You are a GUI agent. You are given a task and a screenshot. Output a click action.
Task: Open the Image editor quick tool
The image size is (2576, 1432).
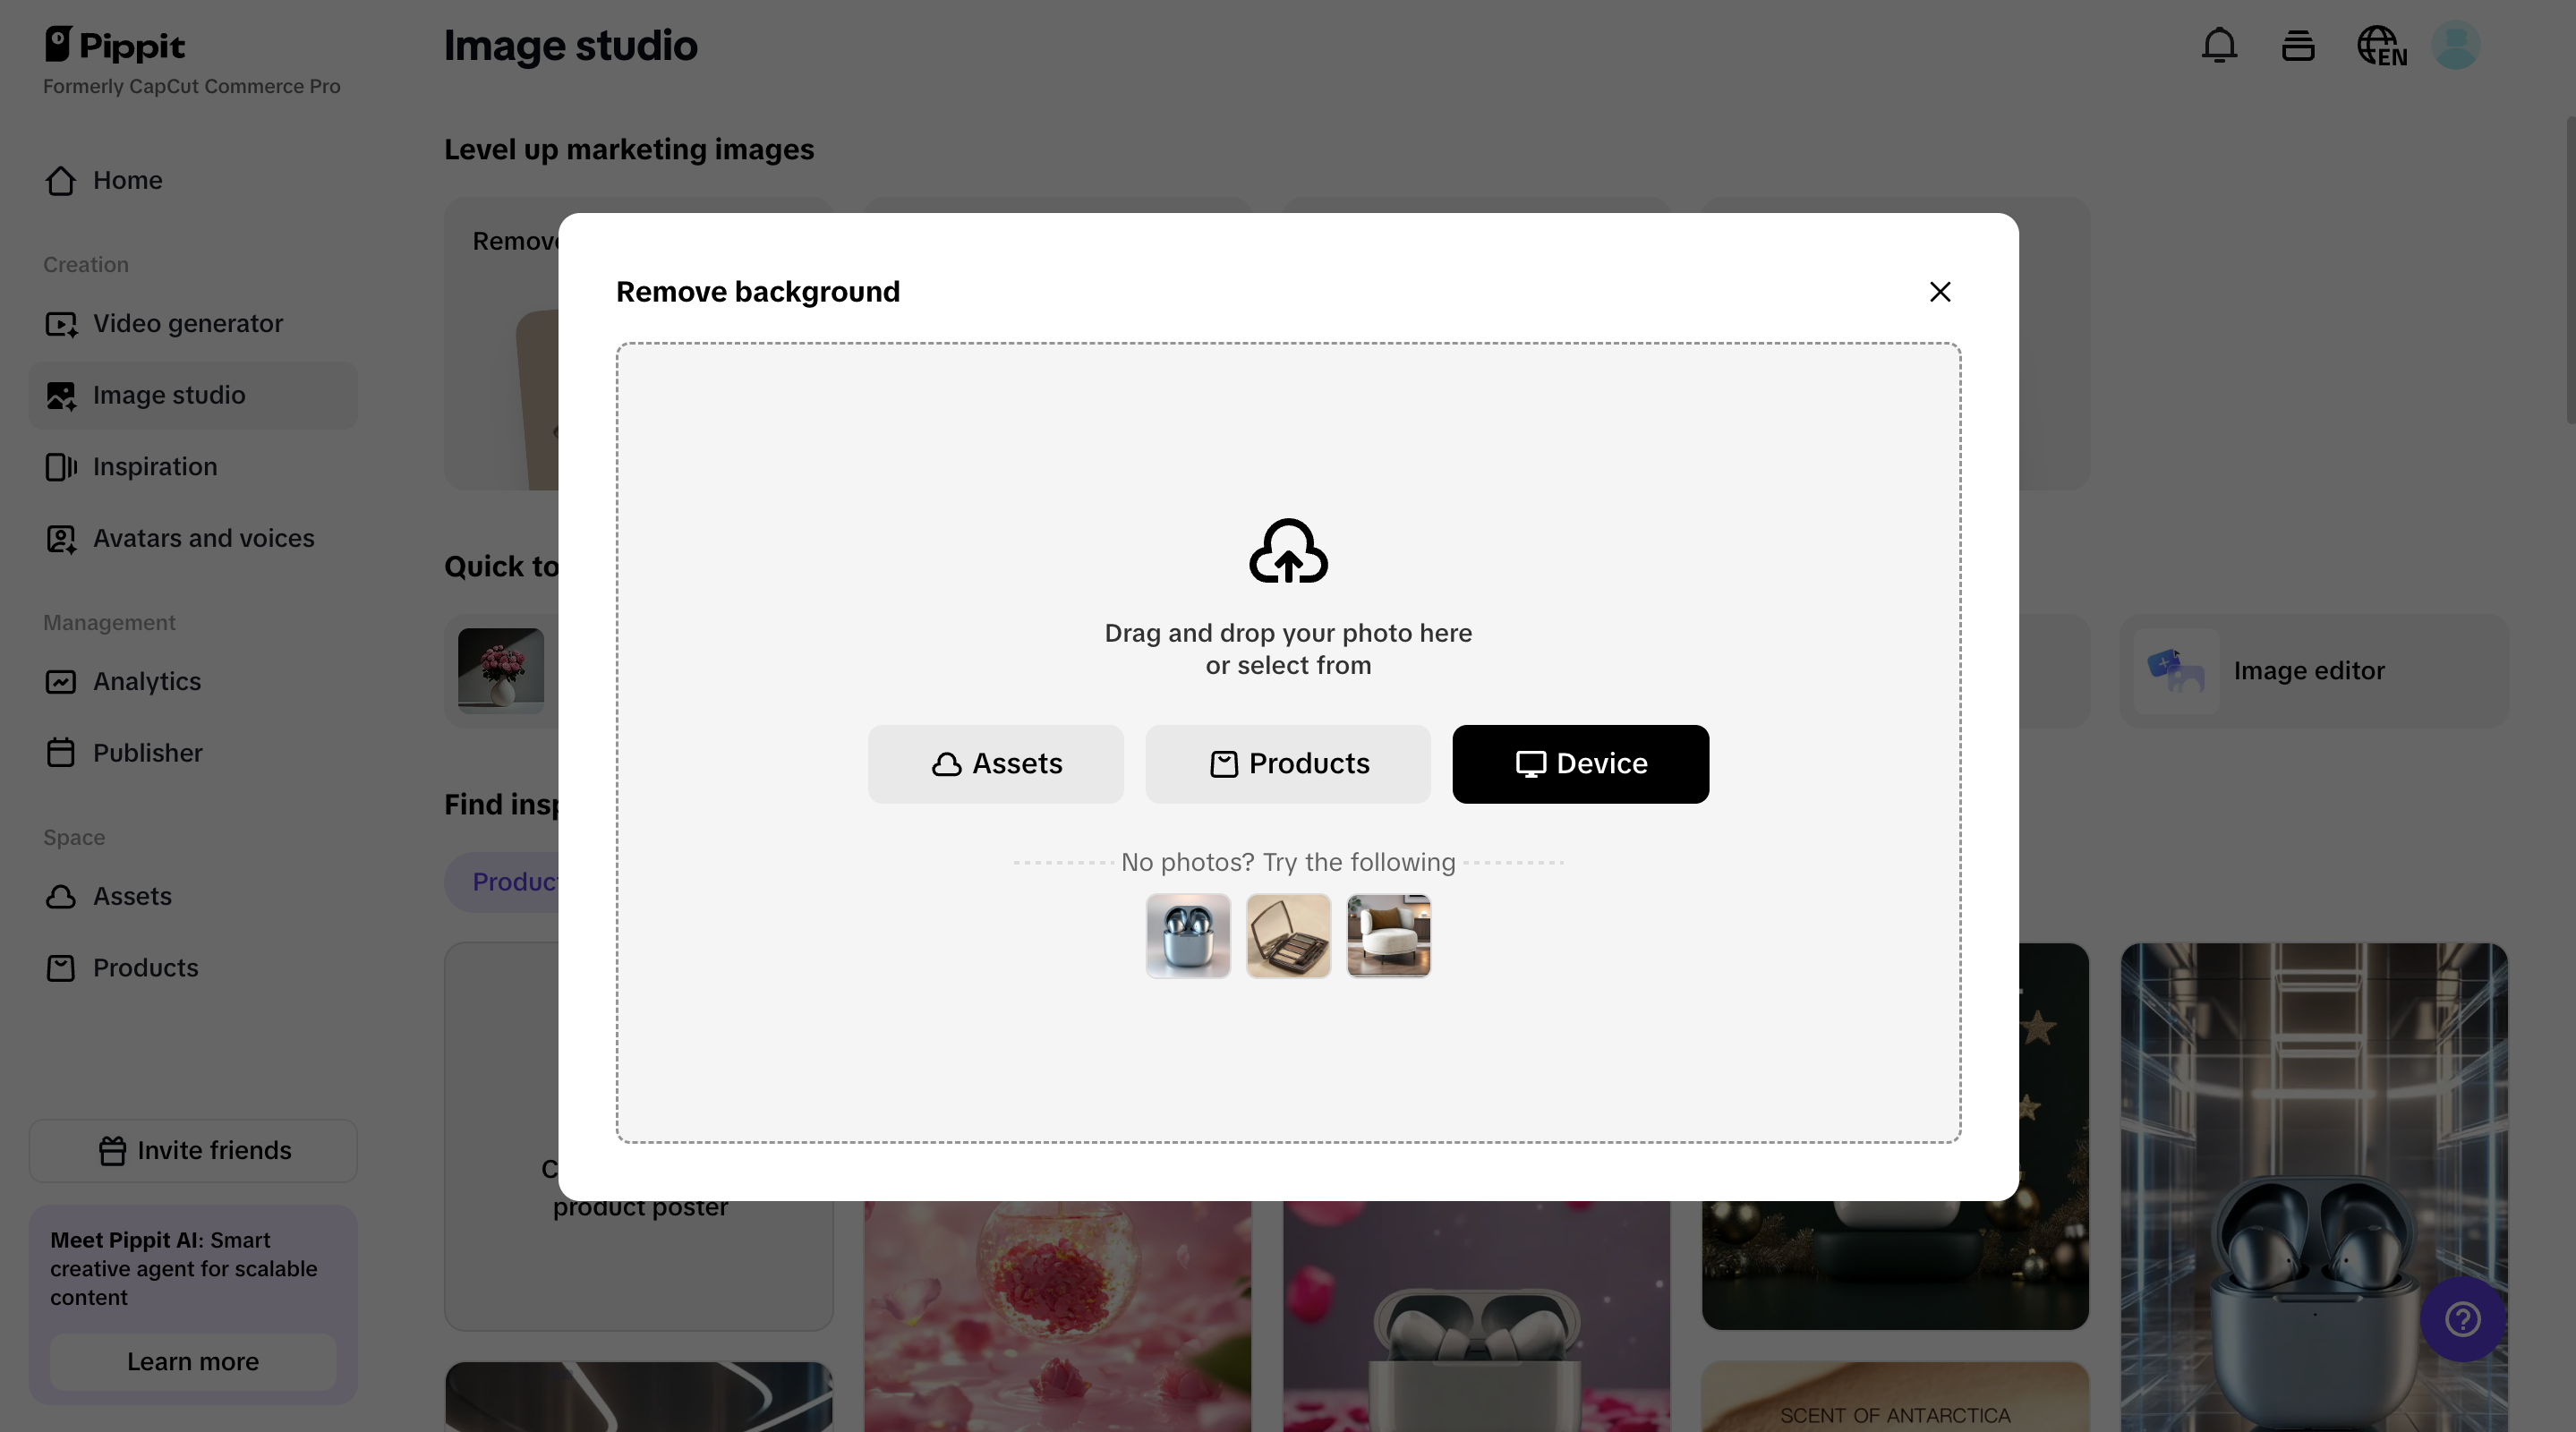click(x=2308, y=671)
